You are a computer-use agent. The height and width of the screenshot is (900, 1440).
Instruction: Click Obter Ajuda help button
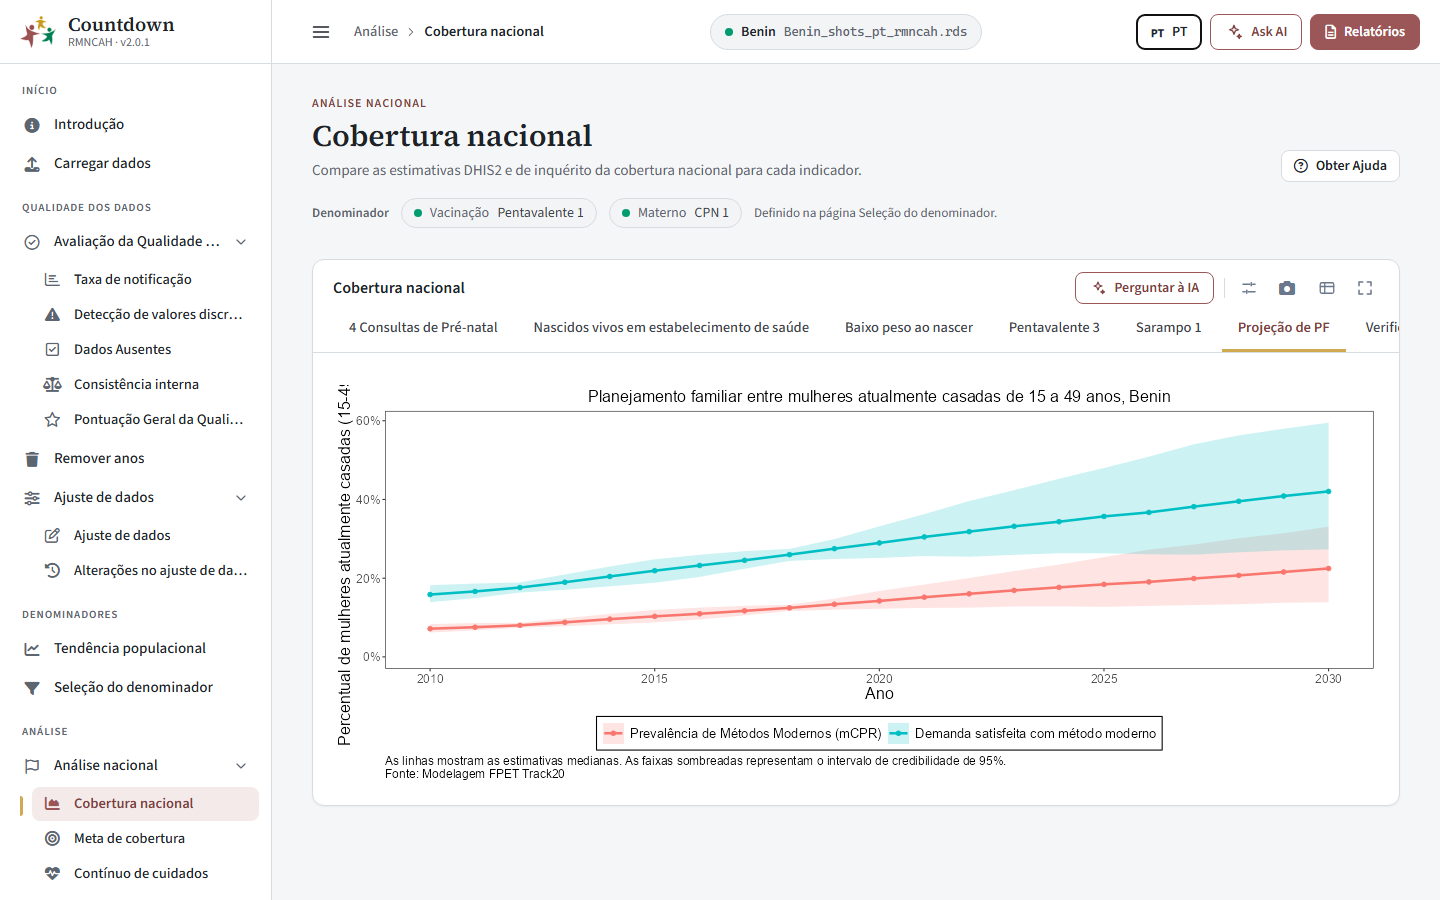point(1340,166)
